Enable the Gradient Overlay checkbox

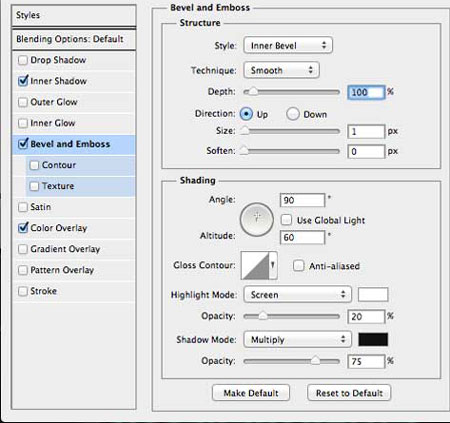23,249
